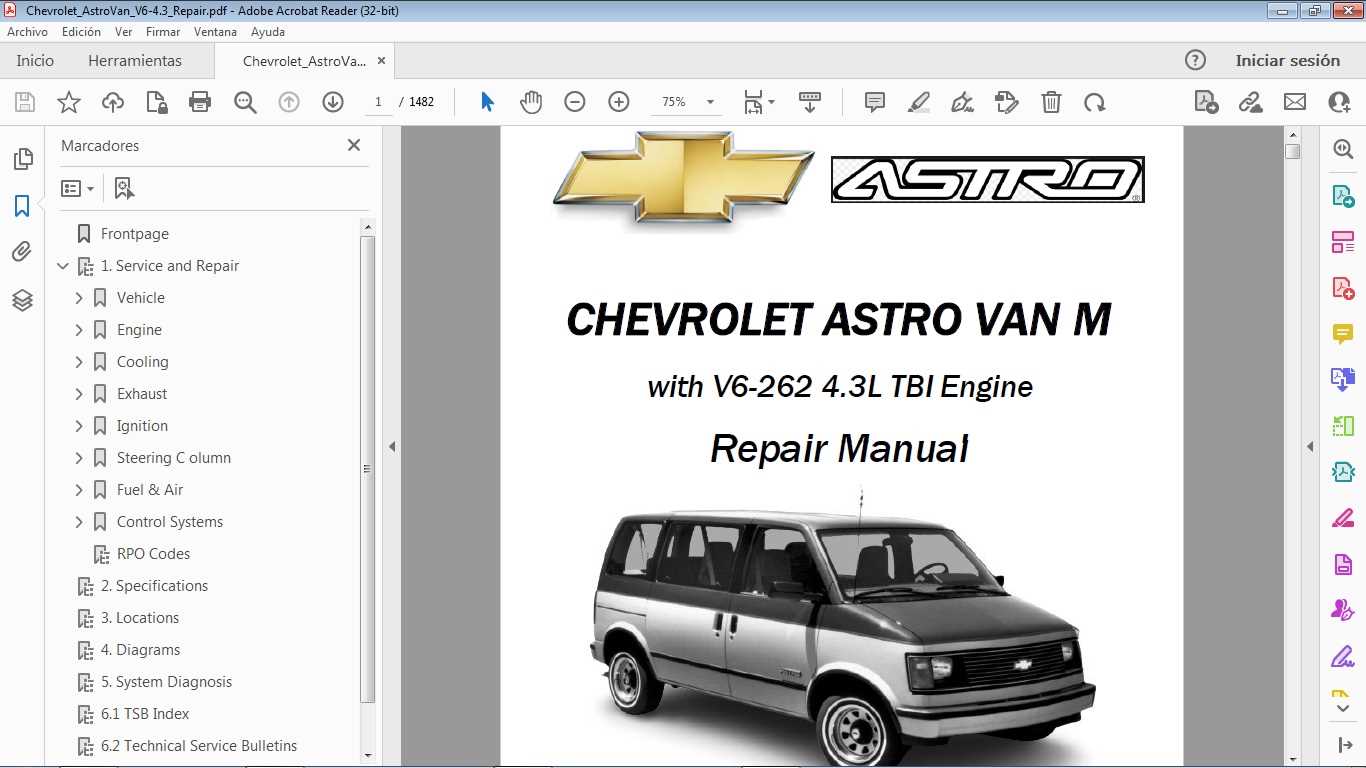Open the 4. Diagrams bookmark
Image resolution: width=1366 pixels, height=768 pixels.
click(x=141, y=650)
